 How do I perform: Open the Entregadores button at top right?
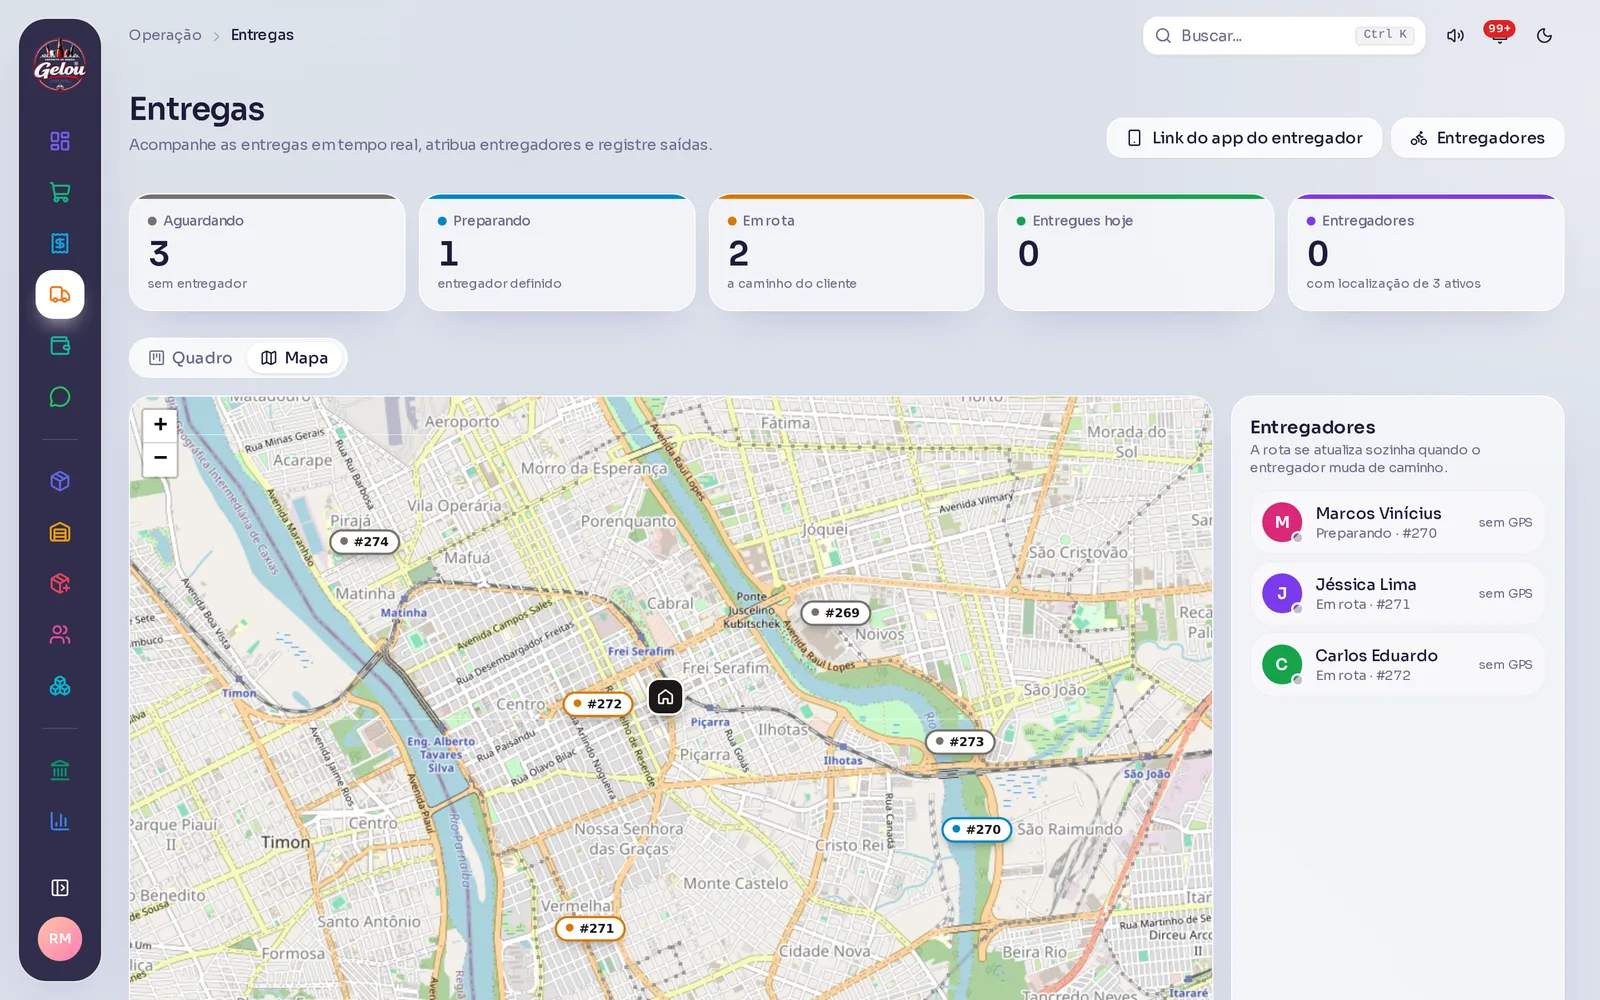(x=1477, y=138)
